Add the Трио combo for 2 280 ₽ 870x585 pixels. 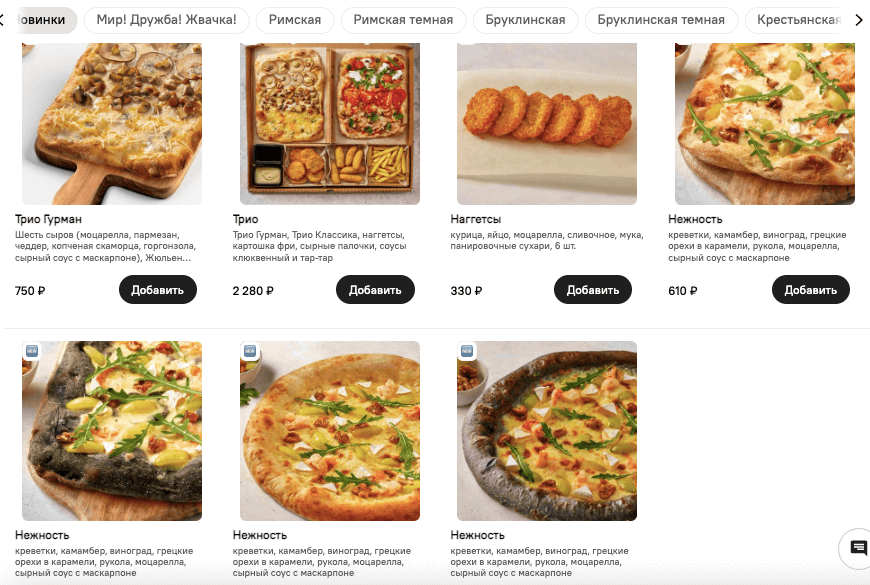pyautogui.click(x=375, y=289)
